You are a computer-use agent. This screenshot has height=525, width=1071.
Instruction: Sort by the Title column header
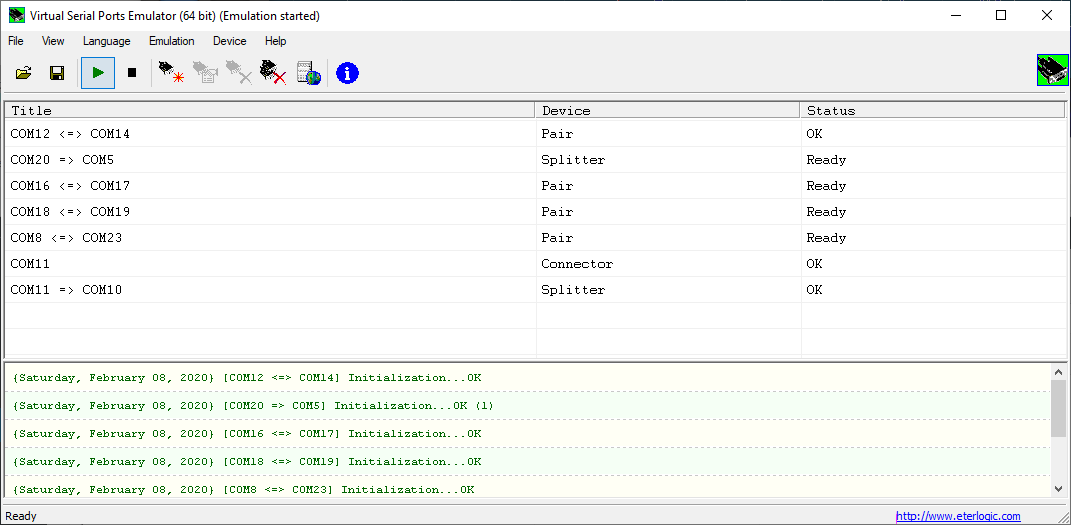(x=270, y=111)
